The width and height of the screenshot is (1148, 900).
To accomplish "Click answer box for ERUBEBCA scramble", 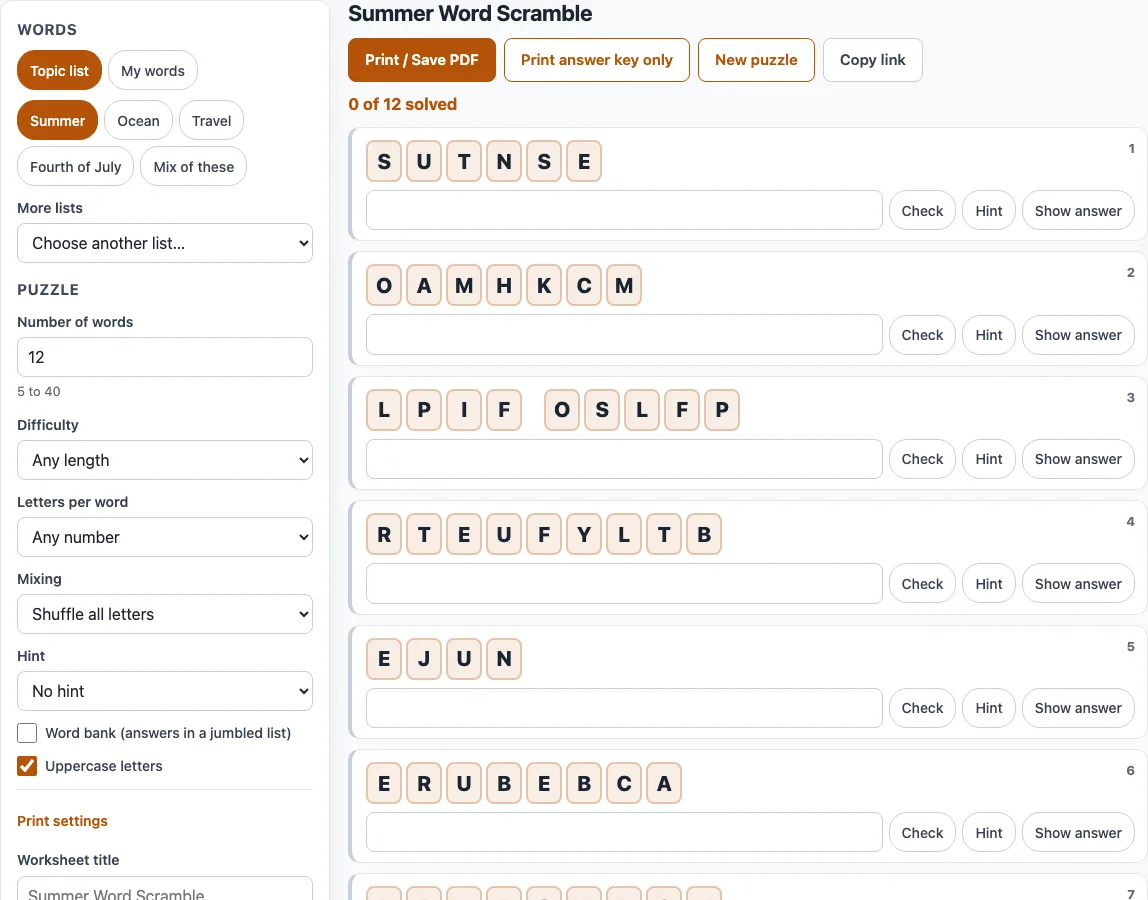I will coord(625,833).
